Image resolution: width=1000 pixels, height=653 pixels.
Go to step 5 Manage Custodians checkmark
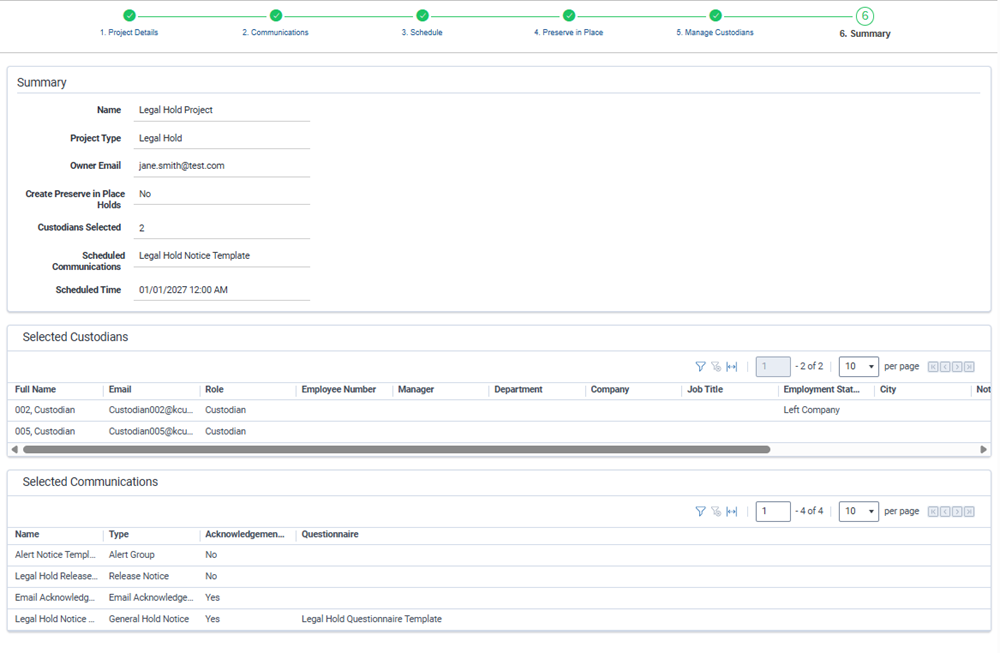(716, 15)
